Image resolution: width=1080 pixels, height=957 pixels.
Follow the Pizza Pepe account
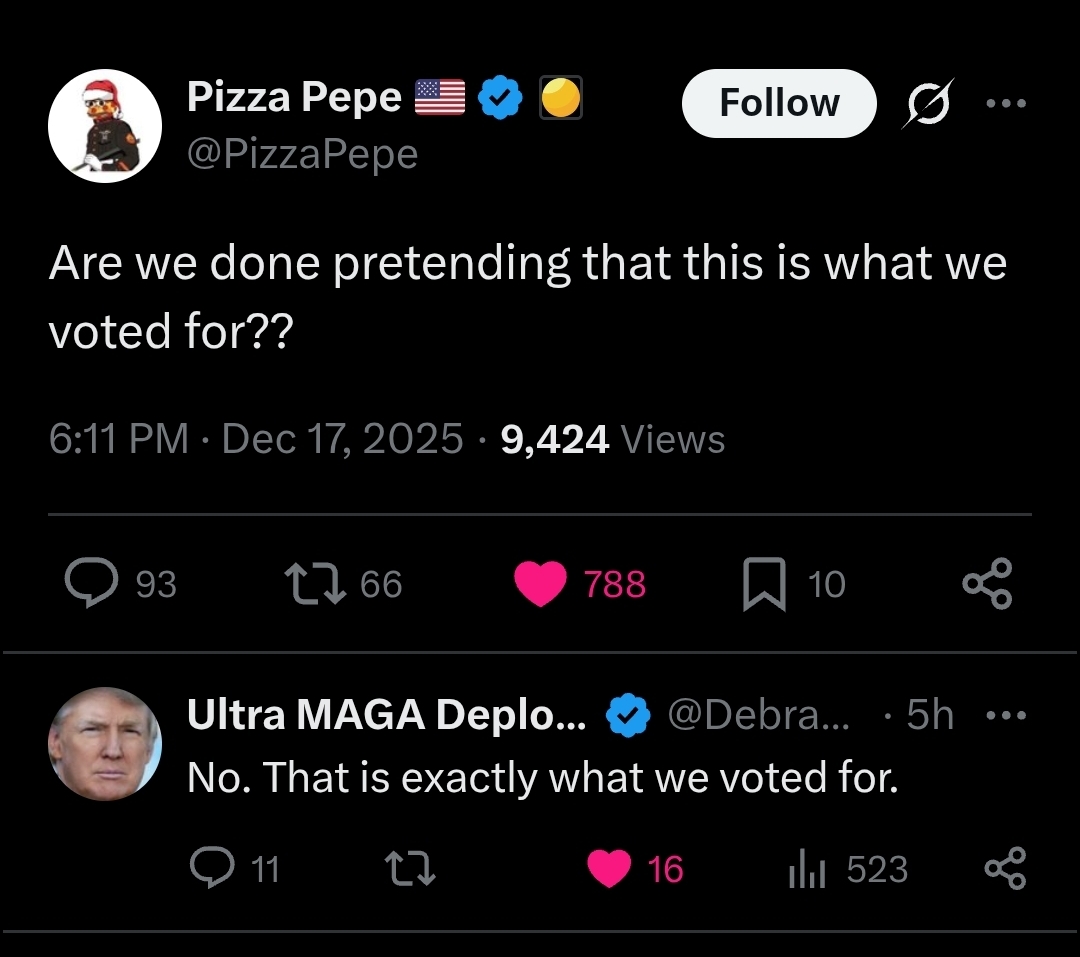click(778, 103)
